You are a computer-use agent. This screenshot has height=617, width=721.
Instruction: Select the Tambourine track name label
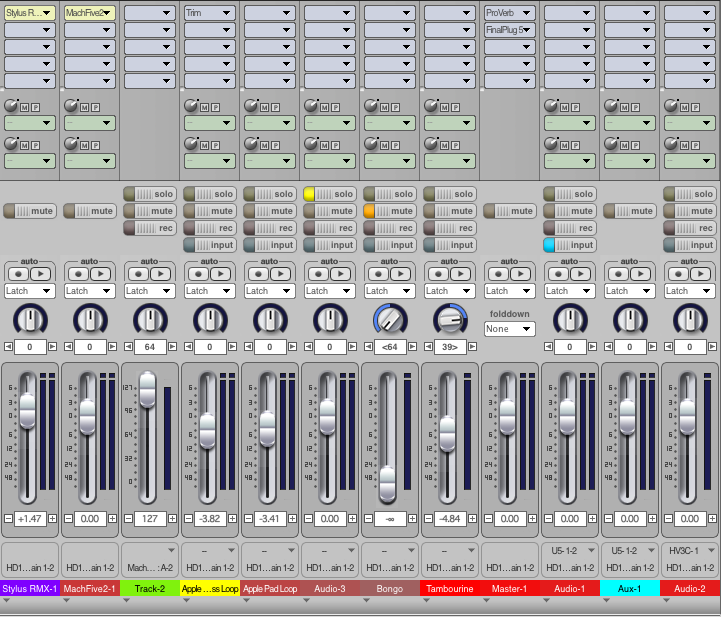pyautogui.click(x=450, y=588)
